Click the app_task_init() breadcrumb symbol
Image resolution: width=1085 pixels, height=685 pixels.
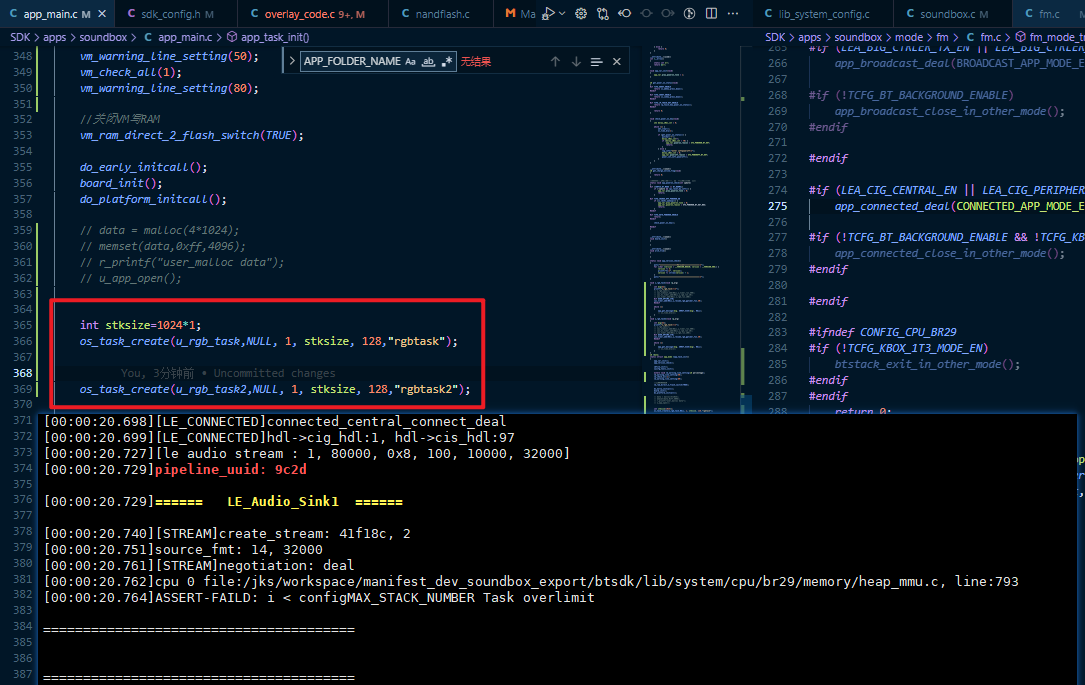268,37
